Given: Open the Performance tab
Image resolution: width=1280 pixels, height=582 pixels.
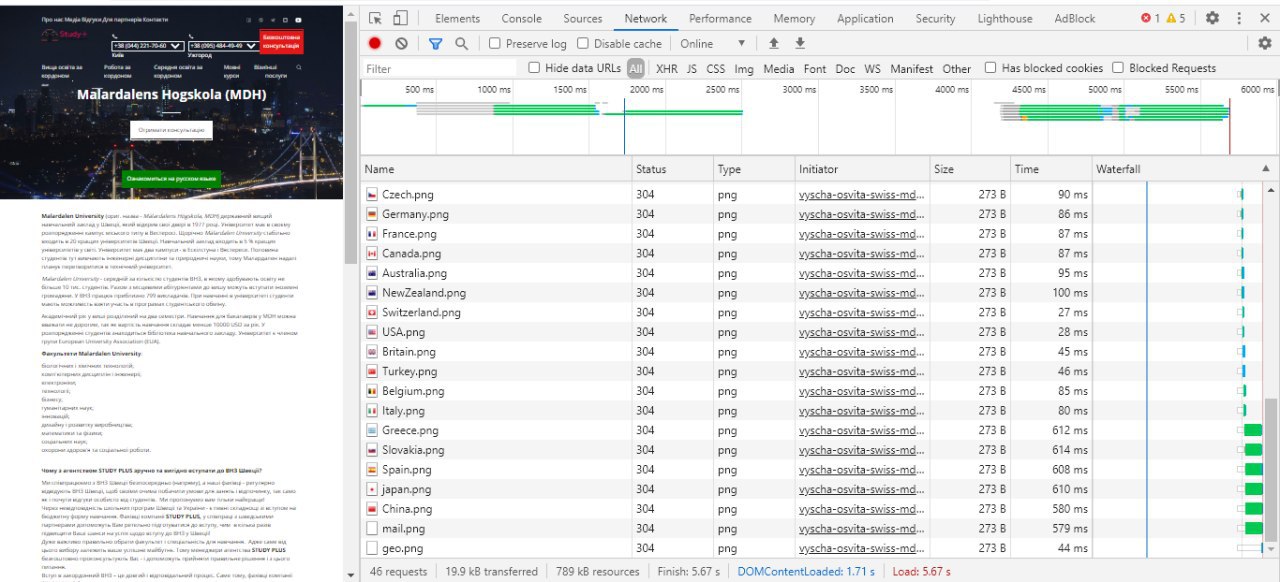Looking at the screenshot, I should tap(720, 18).
